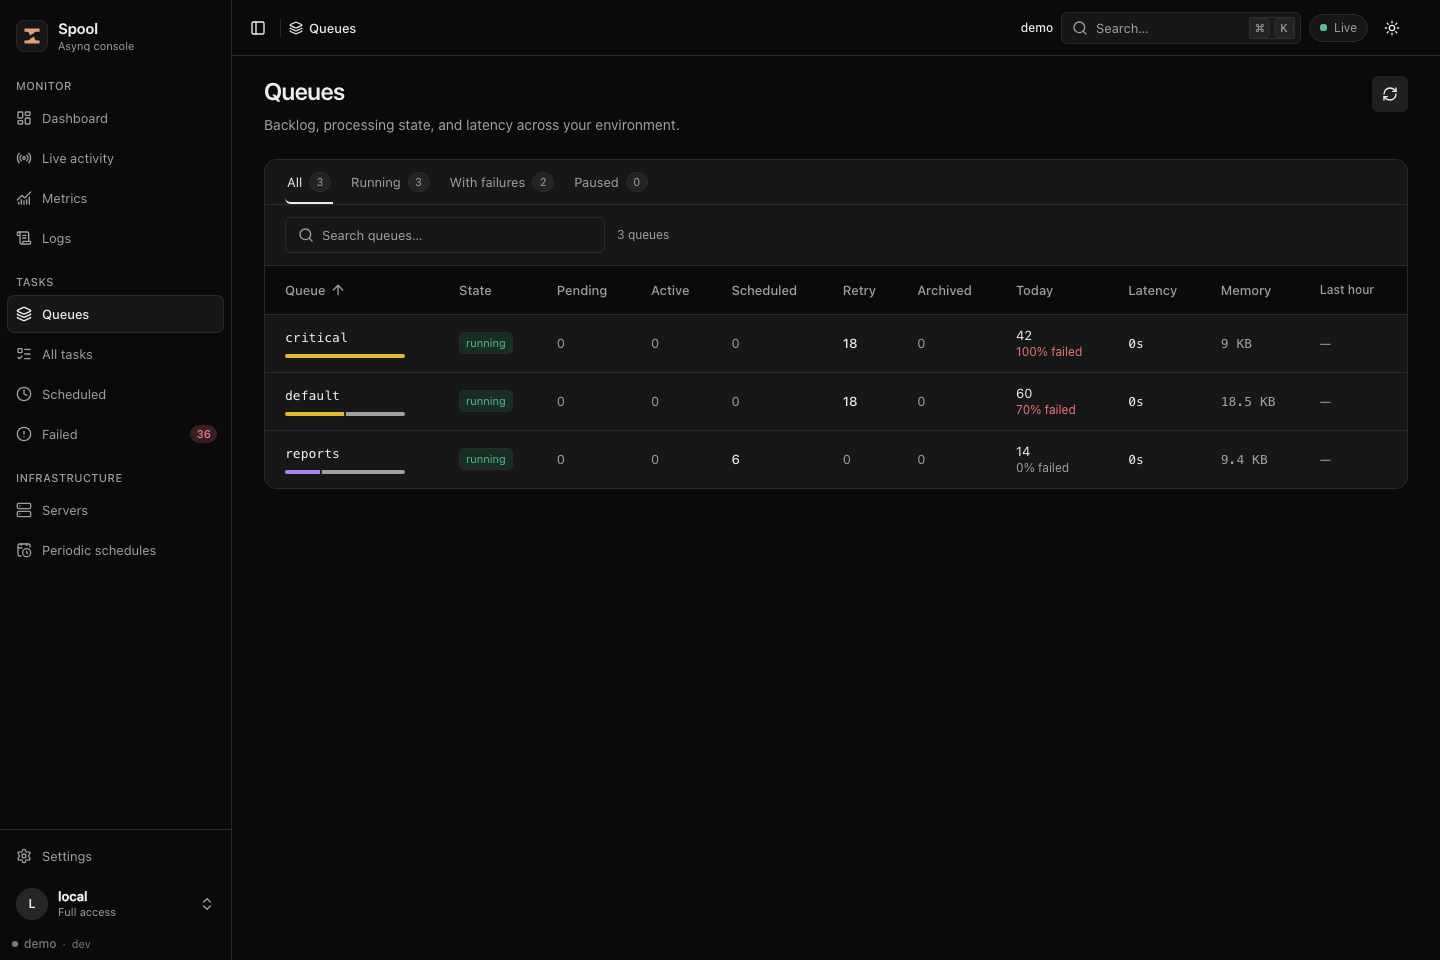
Task: Click the local user avatar
Action: (x=32, y=904)
